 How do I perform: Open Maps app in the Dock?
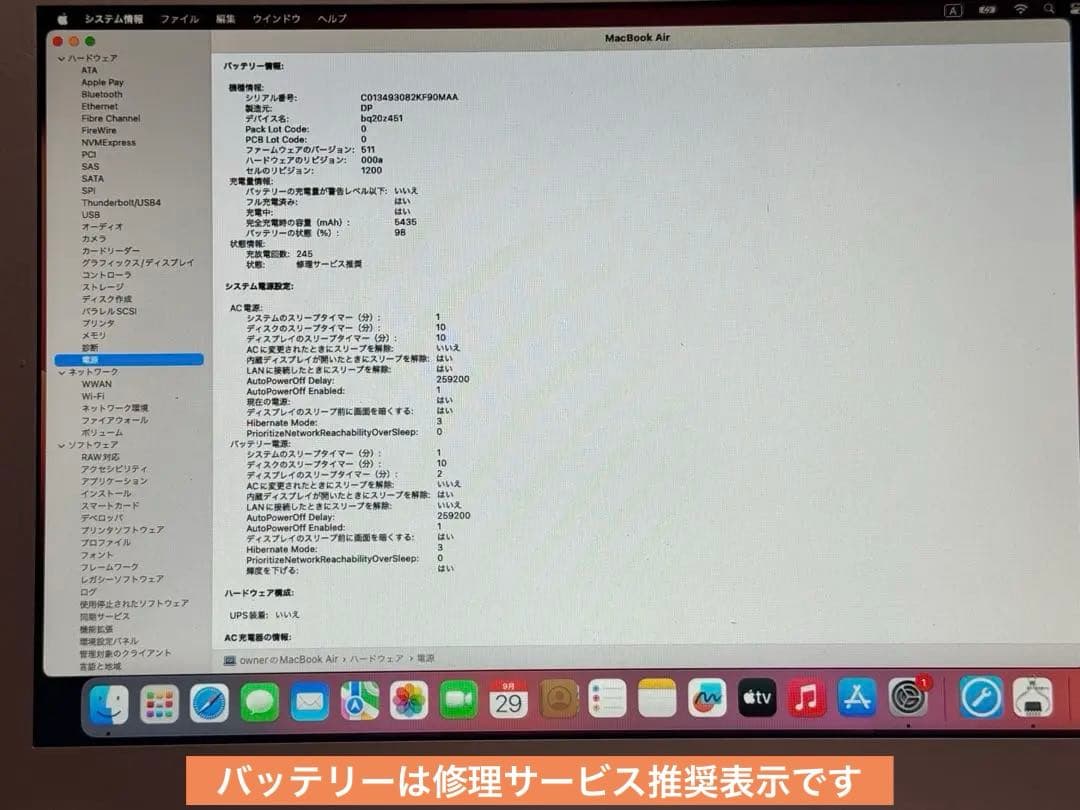pos(360,702)
